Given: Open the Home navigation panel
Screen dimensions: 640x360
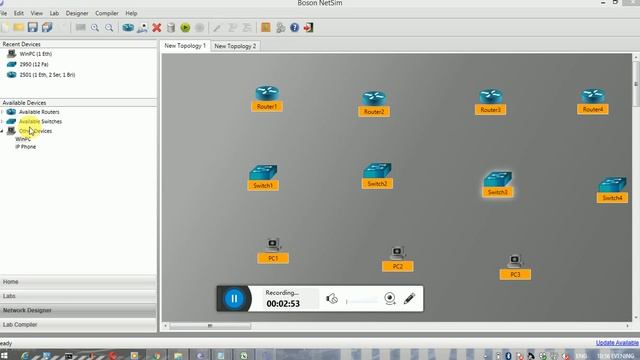Looking at the screenshot, I should point(78,282).
